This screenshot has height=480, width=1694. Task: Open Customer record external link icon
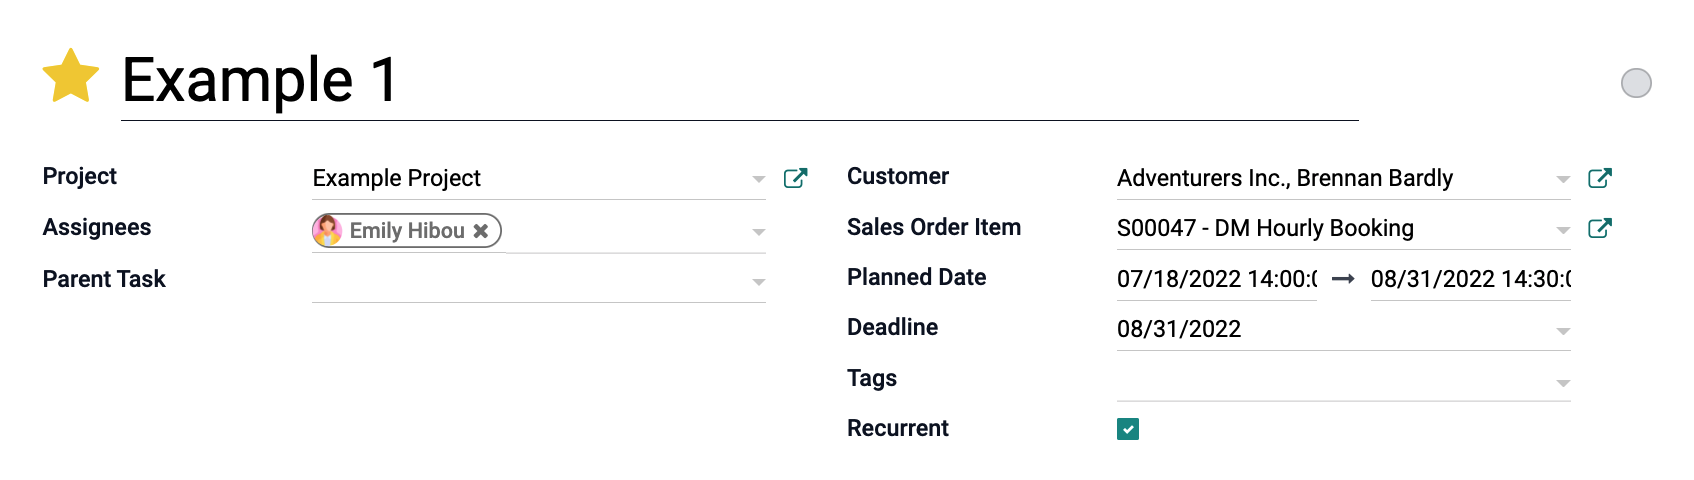coord(1600,178)
